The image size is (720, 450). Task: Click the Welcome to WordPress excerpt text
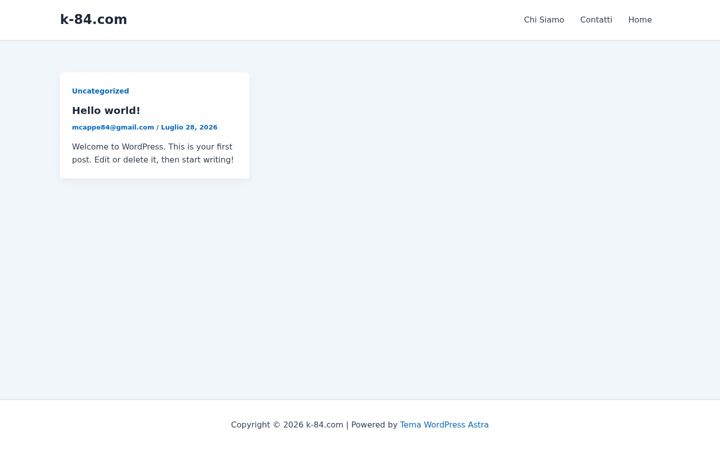[x=153, y=153]
